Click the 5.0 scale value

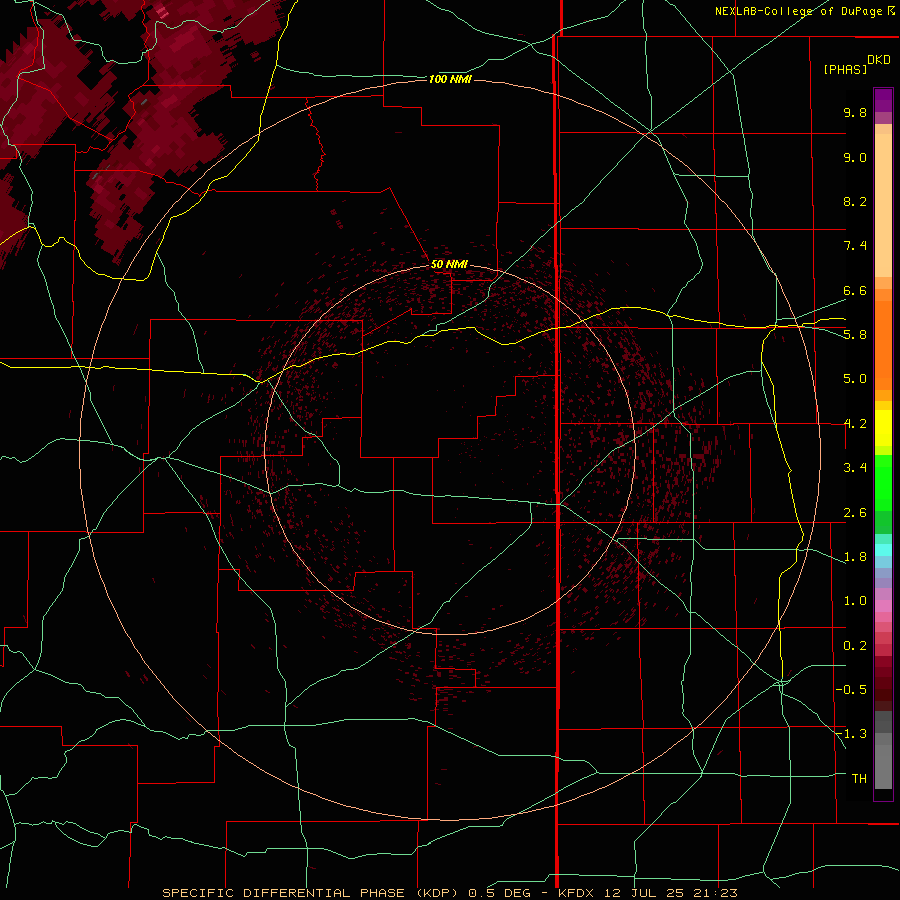(x=855, y=379)
